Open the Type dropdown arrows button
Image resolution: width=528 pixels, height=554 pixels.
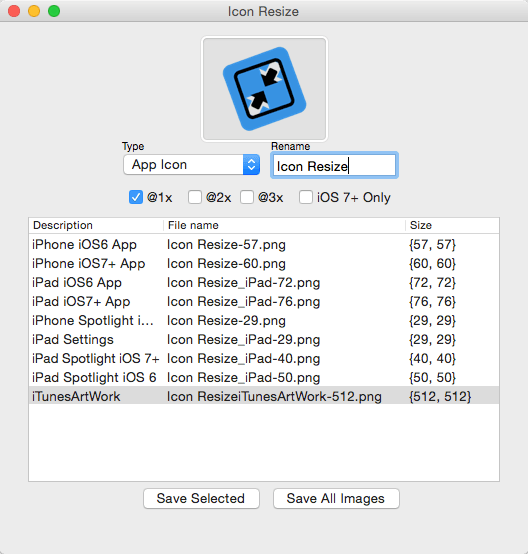click(251, 165)
